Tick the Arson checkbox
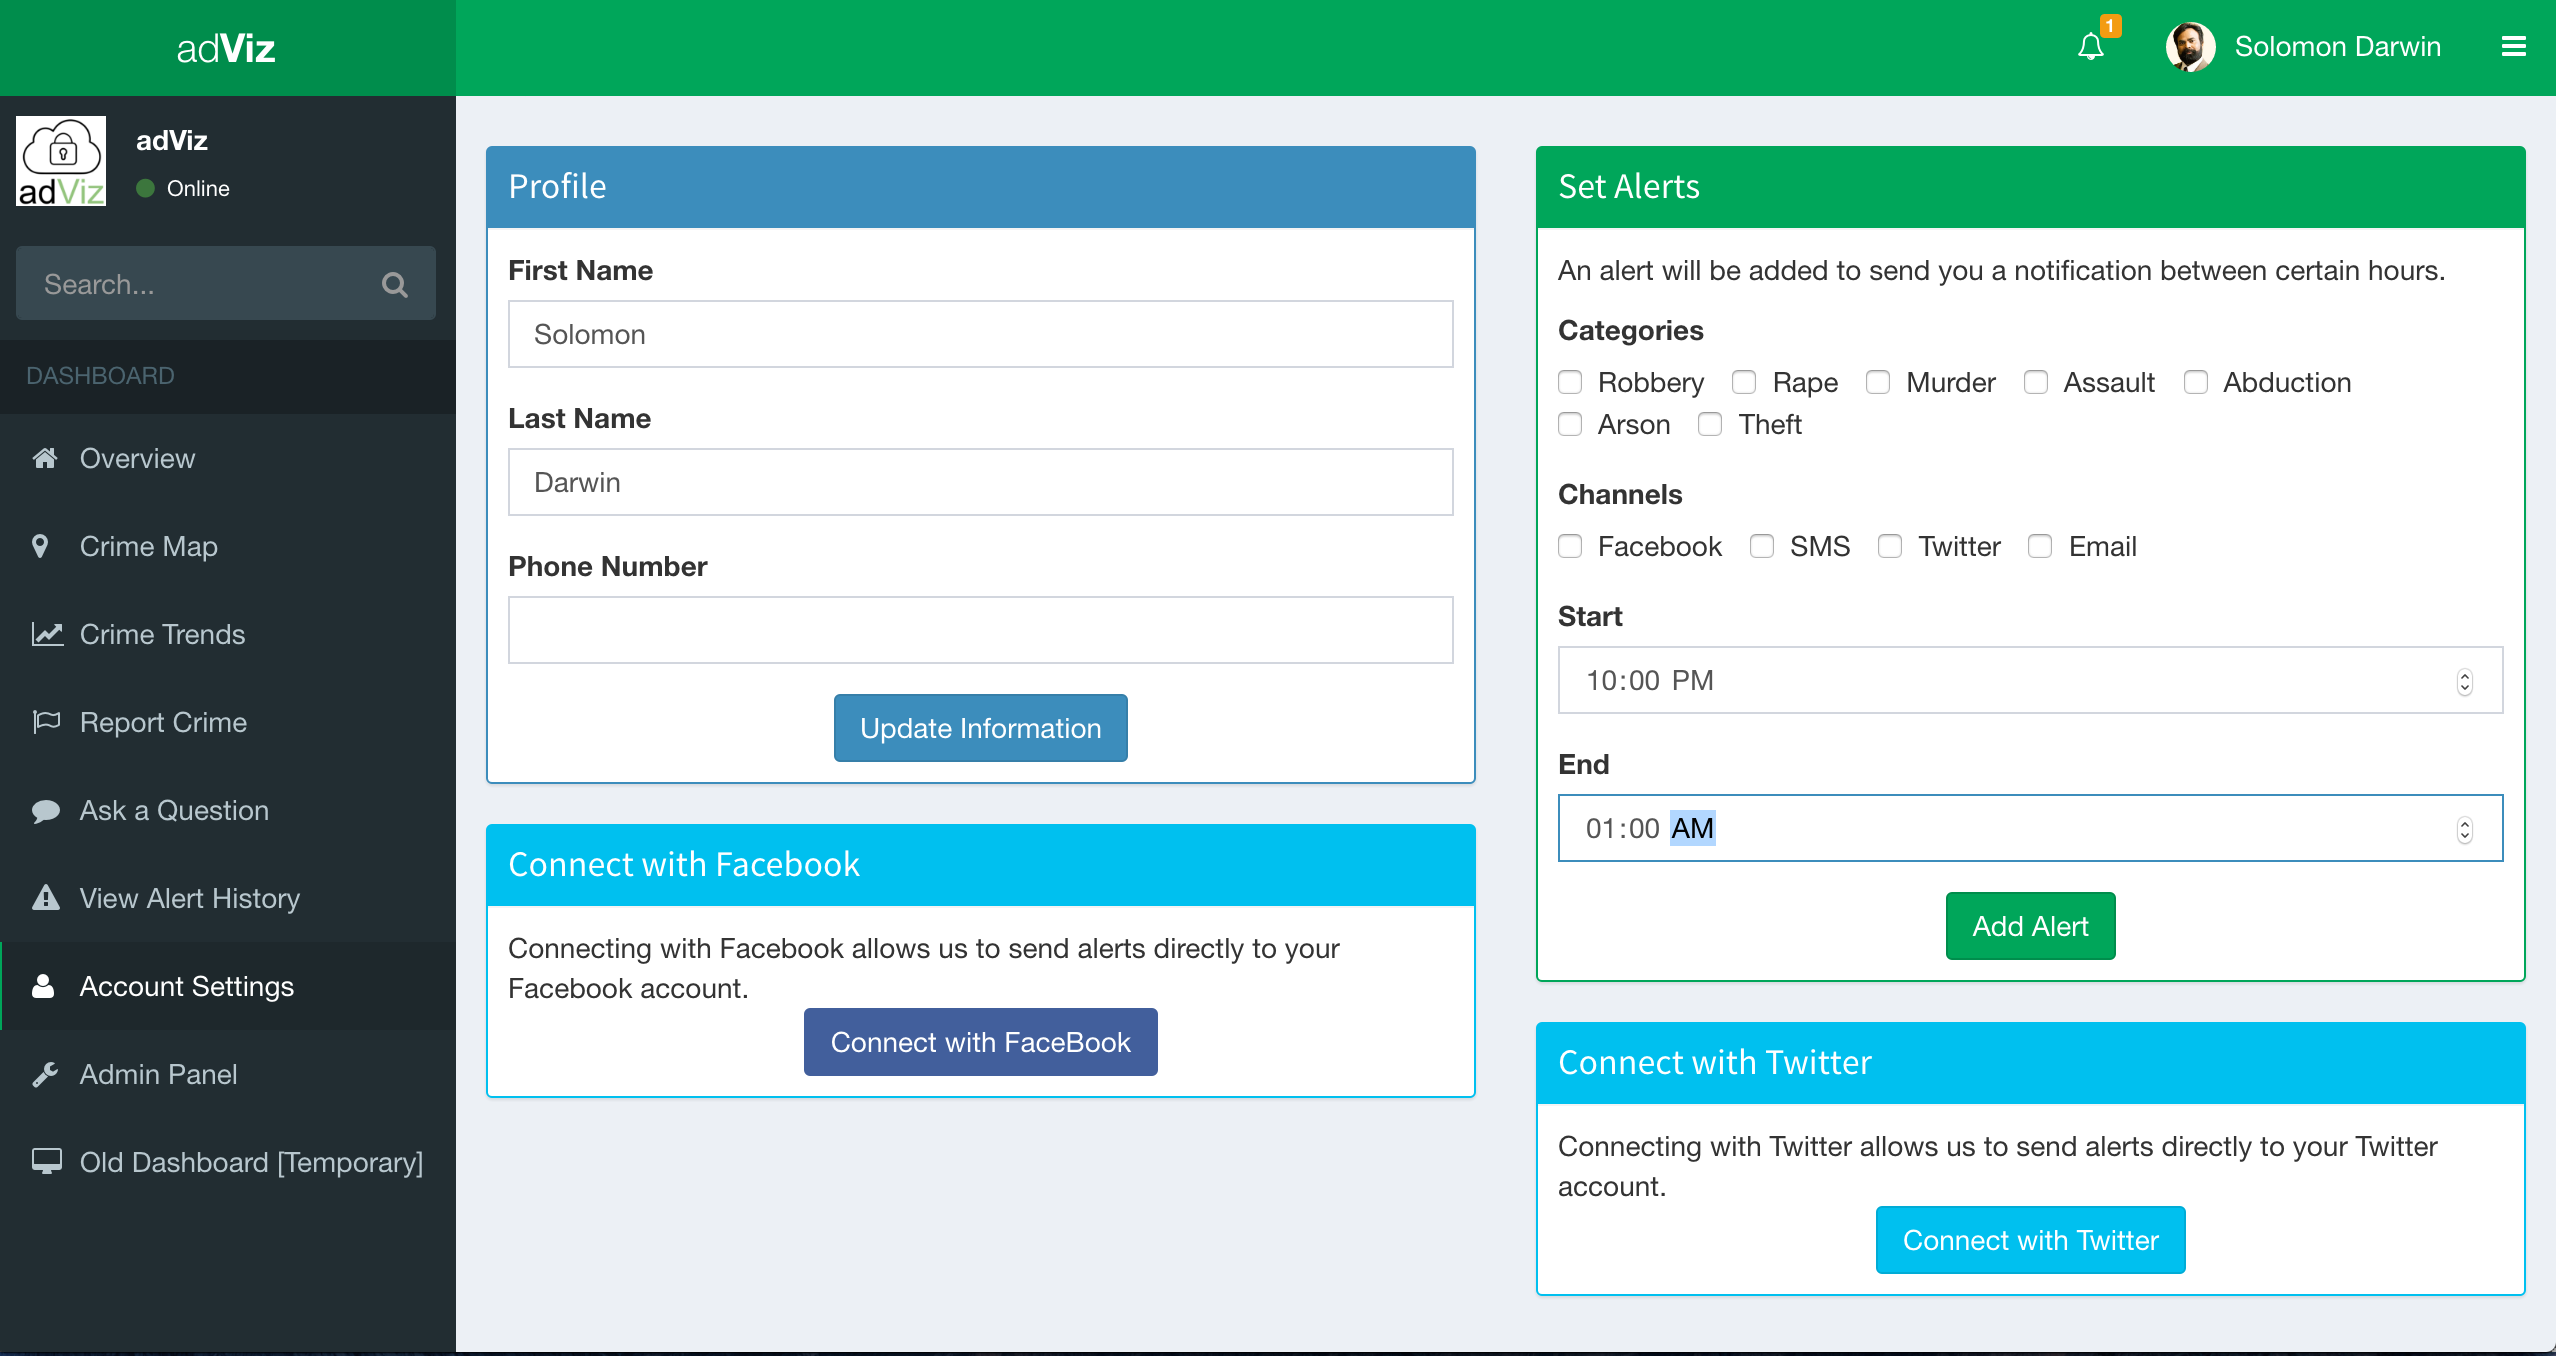This screenshot has width=2556, height=1356. [x=1570, y=424]
